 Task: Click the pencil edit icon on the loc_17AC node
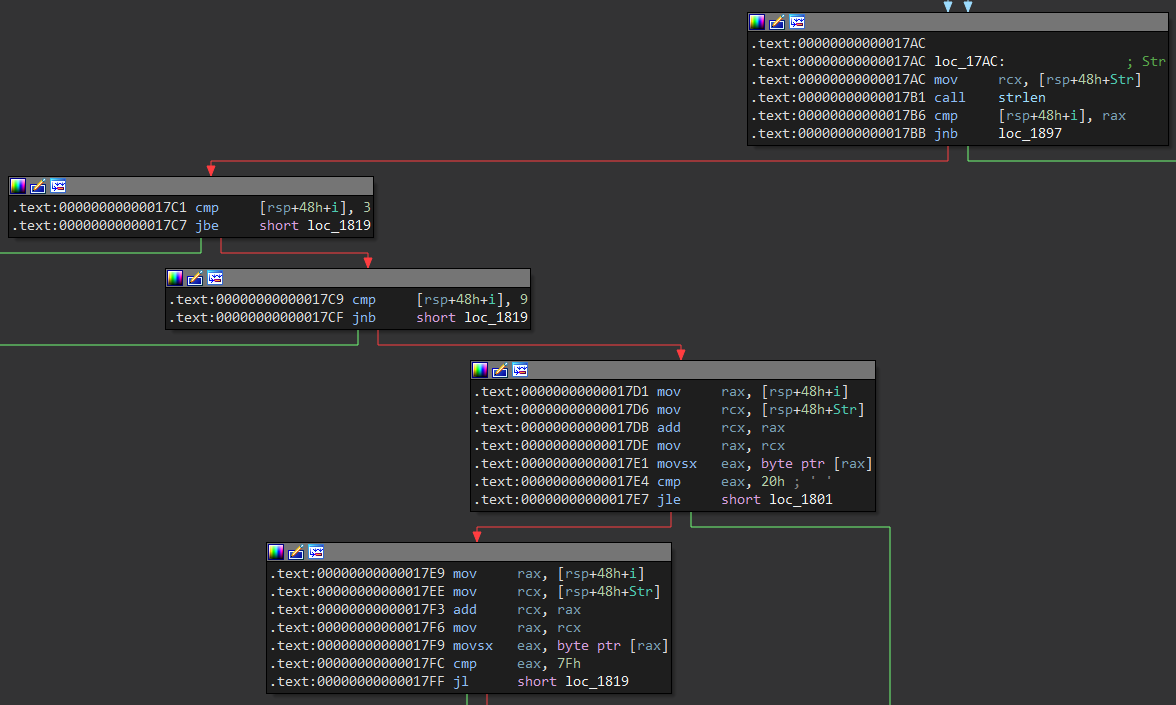(777, 22)
